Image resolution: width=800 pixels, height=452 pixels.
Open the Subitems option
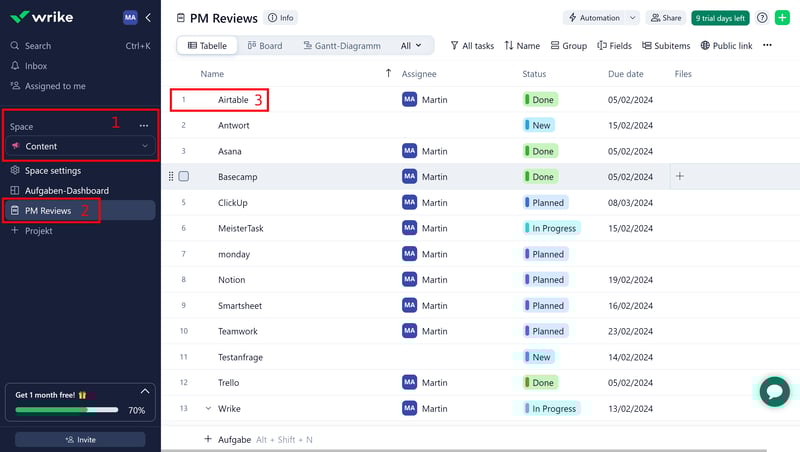[666, 45]
